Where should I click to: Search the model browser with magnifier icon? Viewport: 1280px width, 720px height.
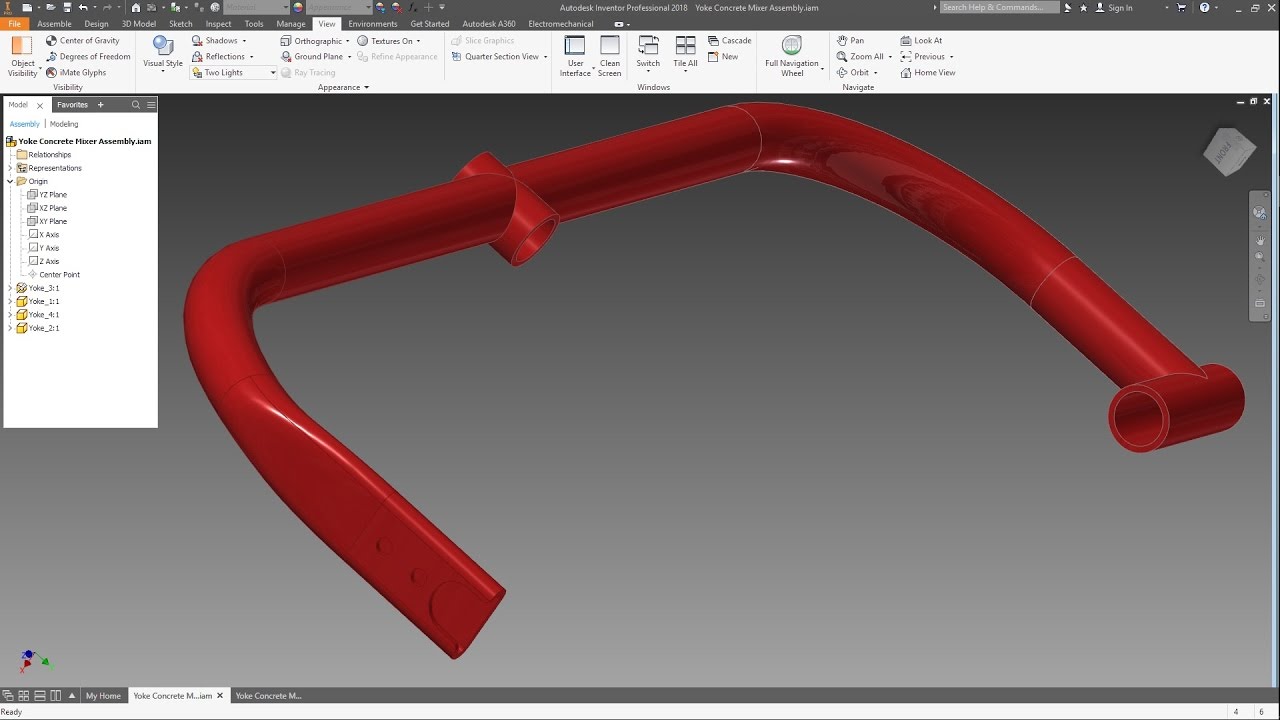[x=136, y=105]
